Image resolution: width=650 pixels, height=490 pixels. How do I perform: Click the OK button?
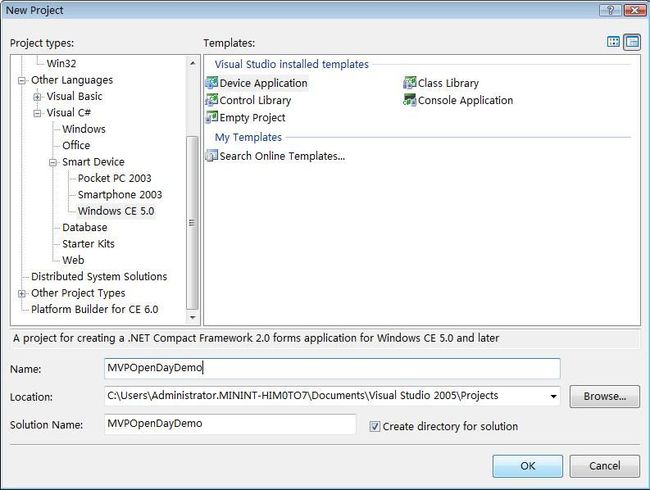pyautogui.click(x=527, y=466)
